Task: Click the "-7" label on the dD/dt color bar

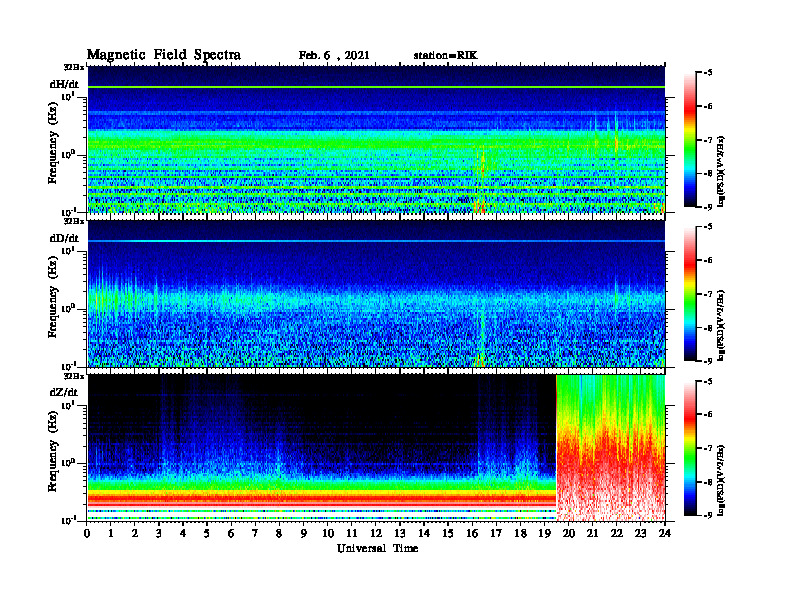Action: (708, 294)
